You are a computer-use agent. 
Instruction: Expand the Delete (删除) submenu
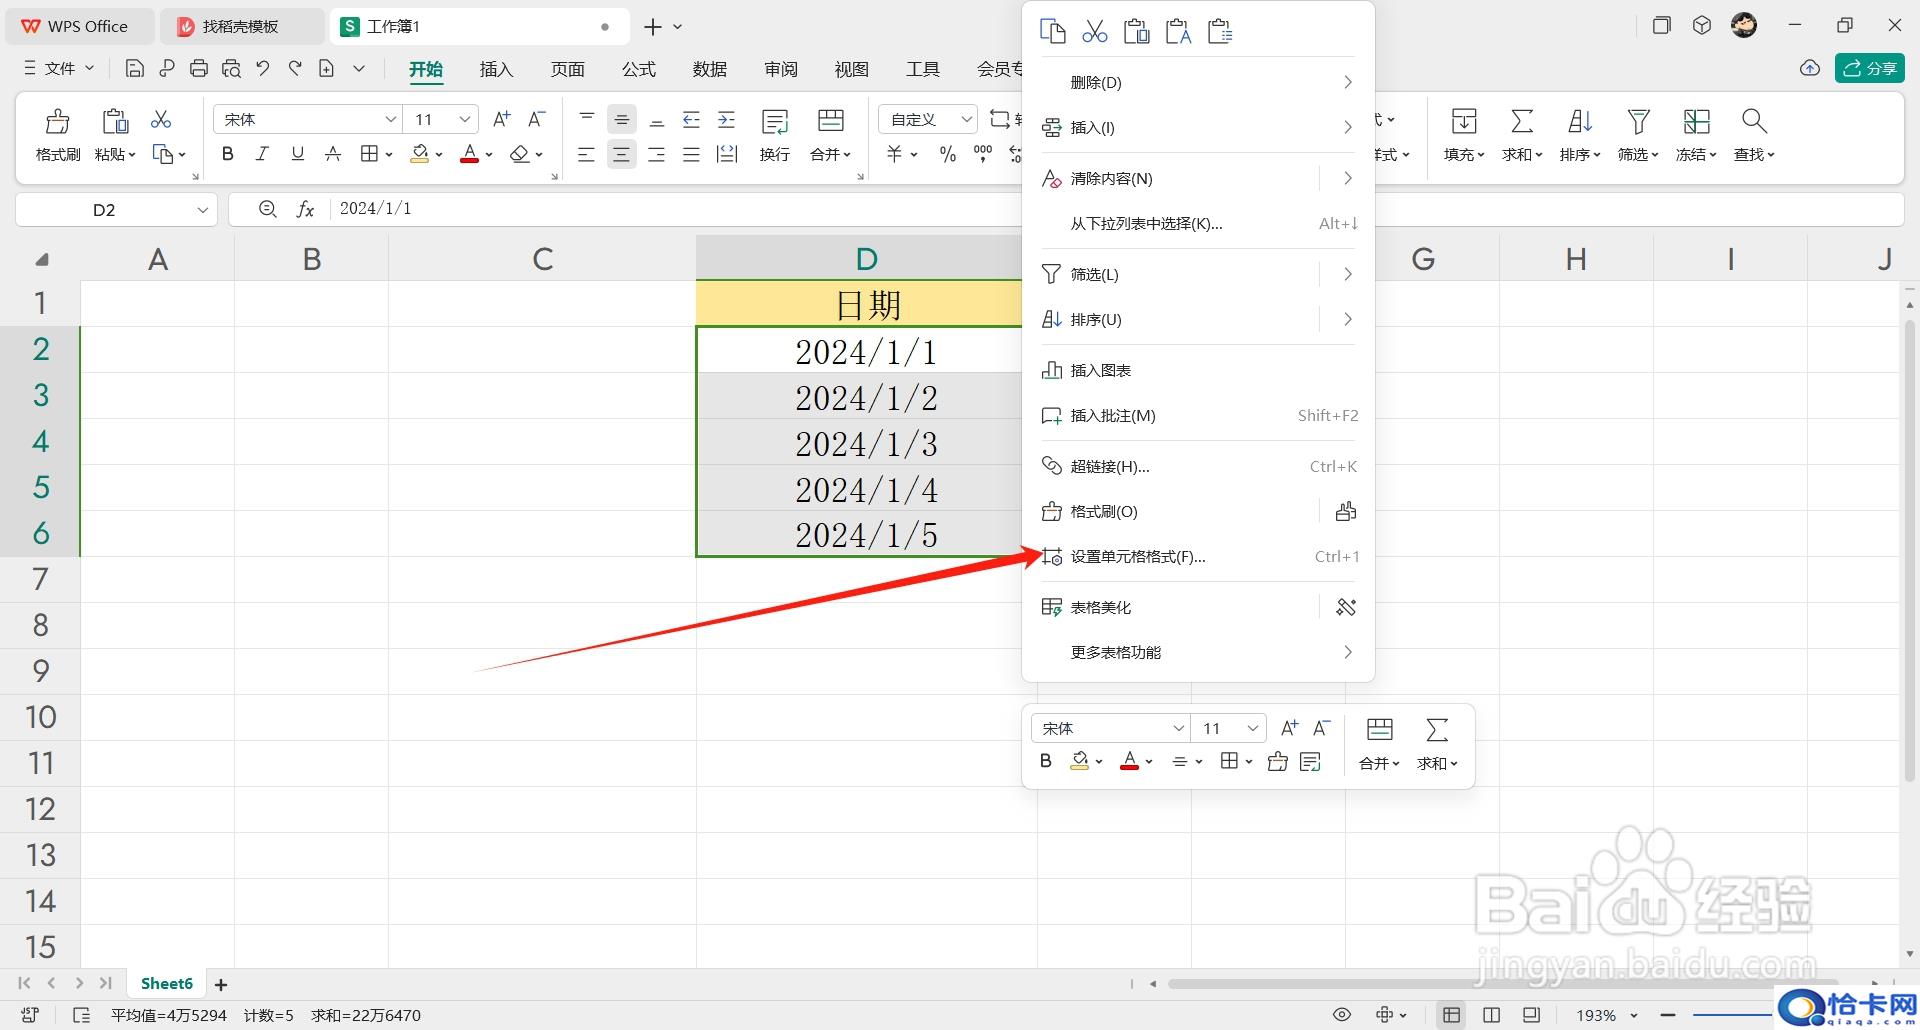1198,82
